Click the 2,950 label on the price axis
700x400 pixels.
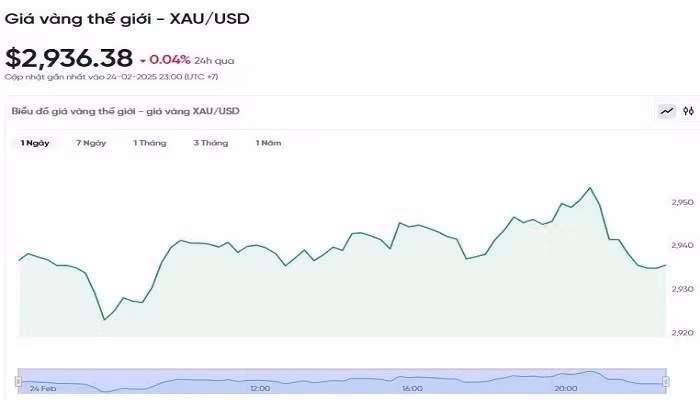pos(682,202)
